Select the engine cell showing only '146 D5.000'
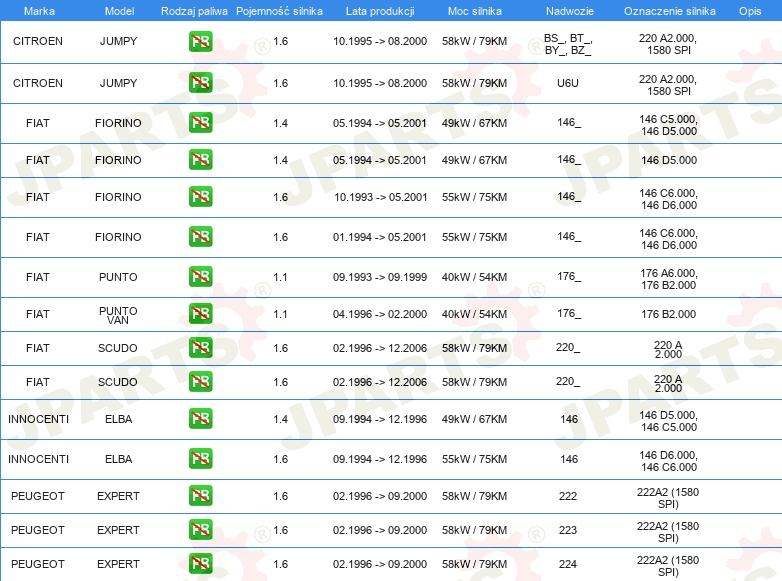The width and height of the screenshot is (782, 581). pos(669,160)
